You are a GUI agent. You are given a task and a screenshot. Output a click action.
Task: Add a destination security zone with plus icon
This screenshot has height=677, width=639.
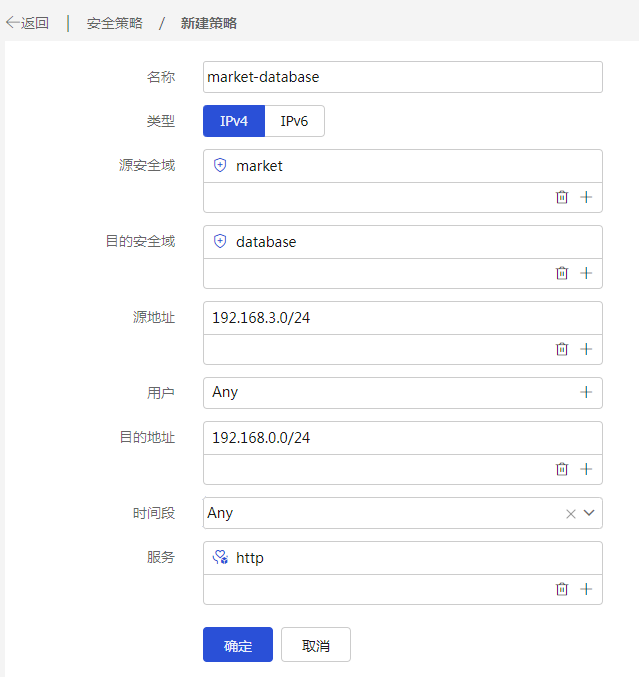pyautogui.click(x=586, y=273)
